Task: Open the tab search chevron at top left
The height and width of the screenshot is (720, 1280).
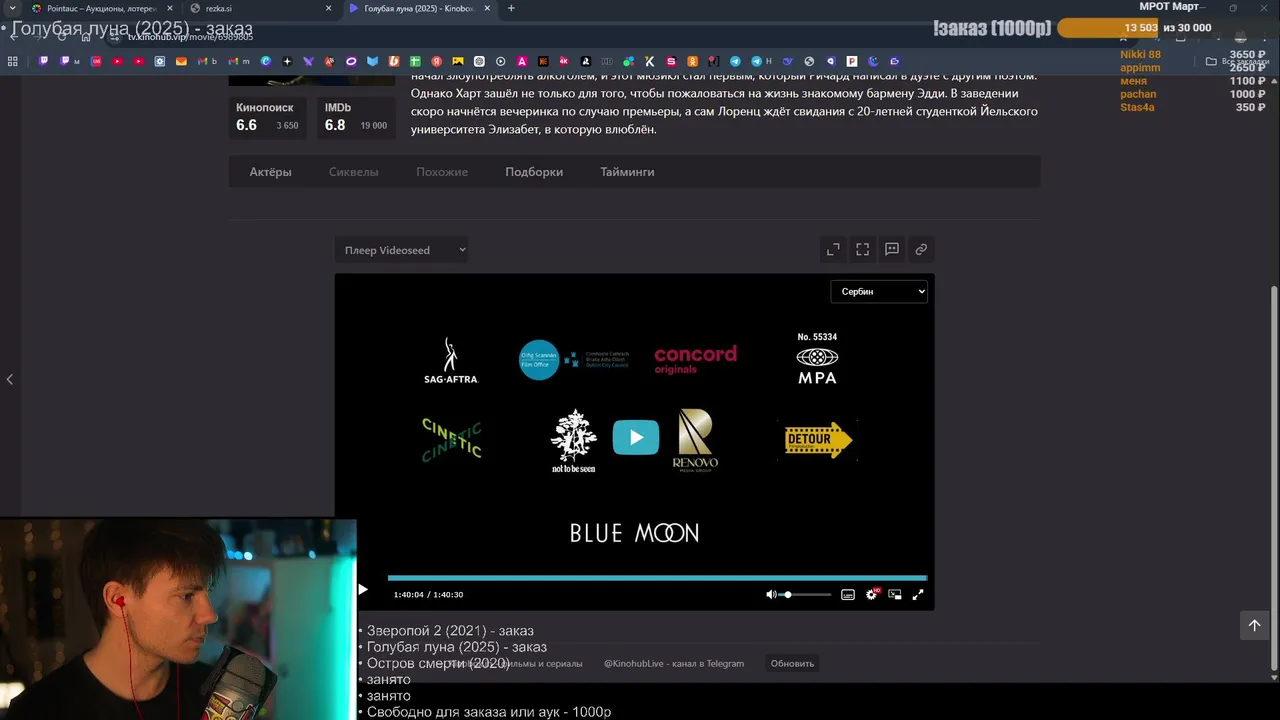Action: pyautogui.click(x=12, y=8)
